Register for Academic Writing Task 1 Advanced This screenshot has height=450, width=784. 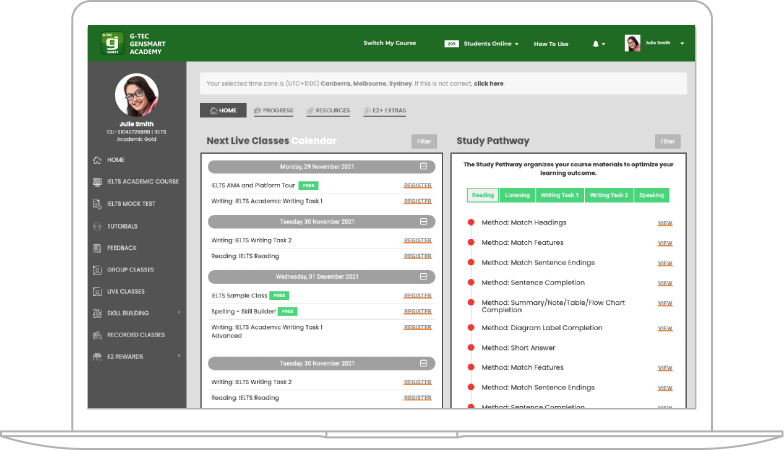[x=418, y=328]
